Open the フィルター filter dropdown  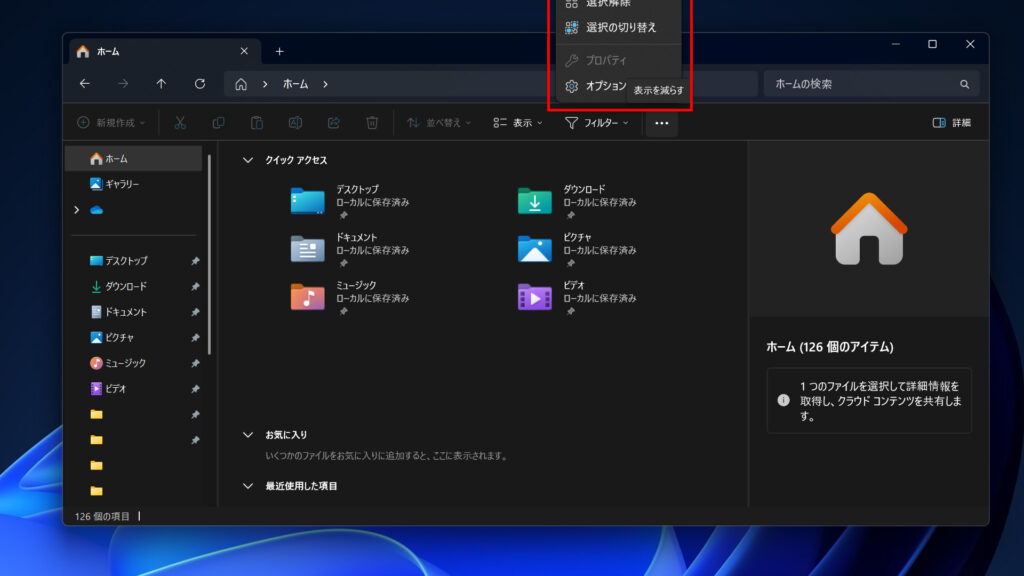597,123
